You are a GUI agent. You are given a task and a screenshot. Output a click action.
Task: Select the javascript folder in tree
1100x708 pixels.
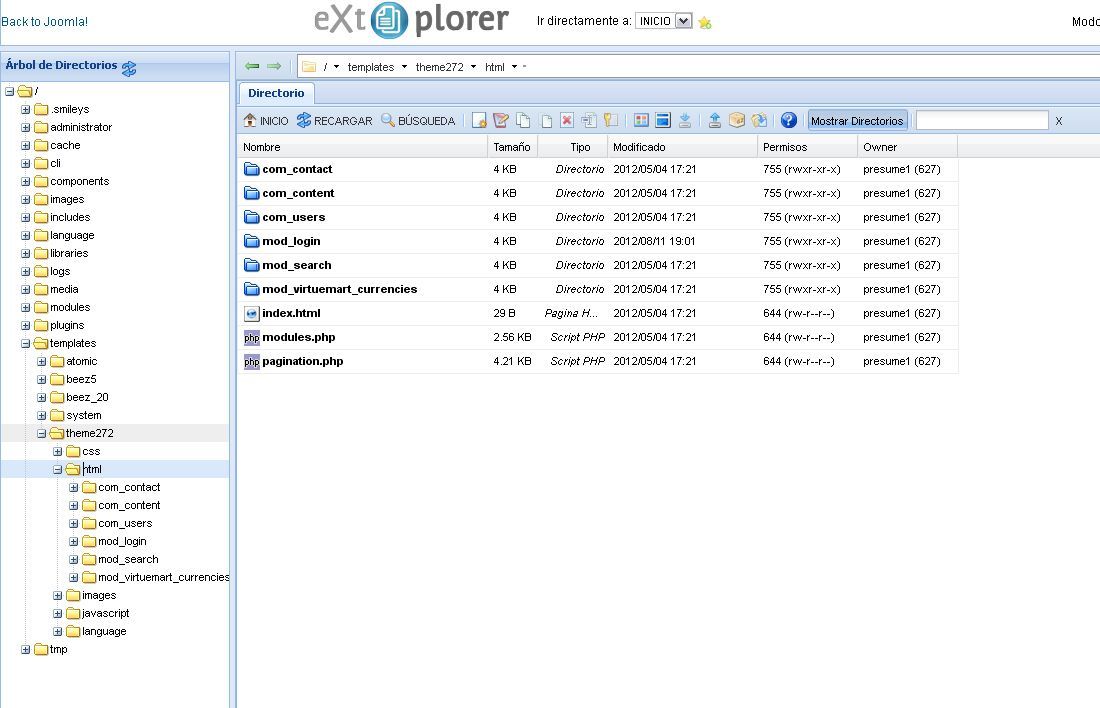coord(105,613)
